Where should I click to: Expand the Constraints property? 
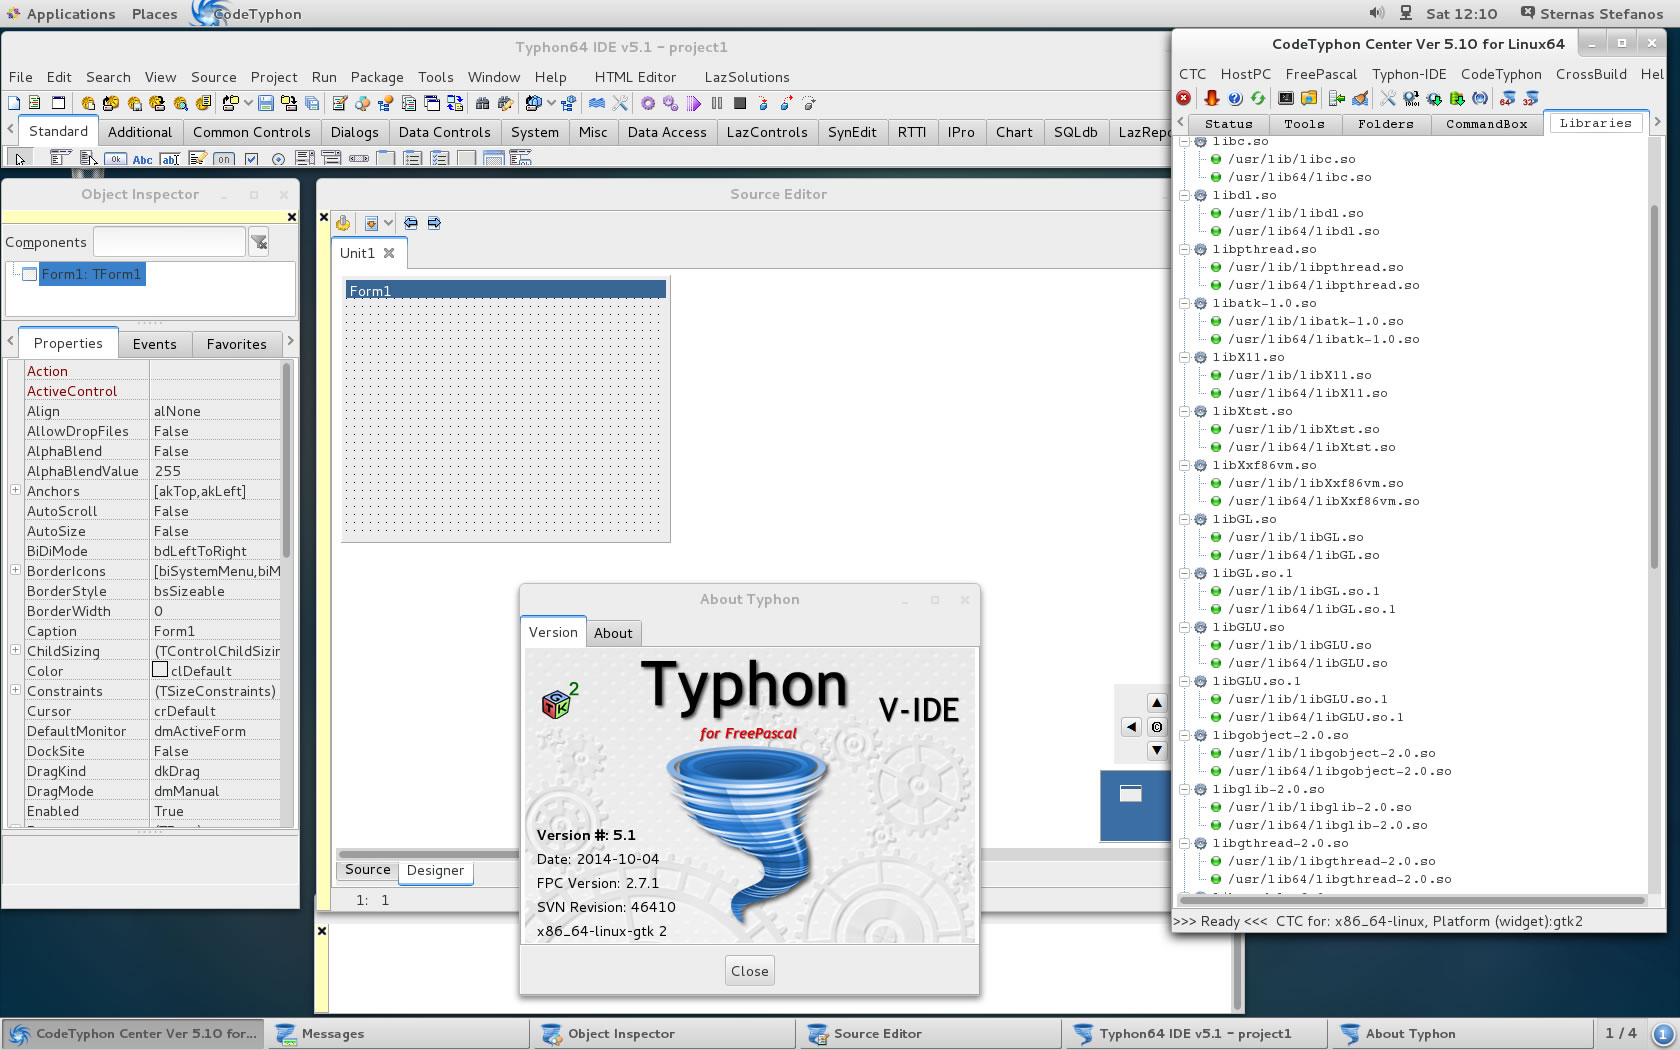[15, 690]
